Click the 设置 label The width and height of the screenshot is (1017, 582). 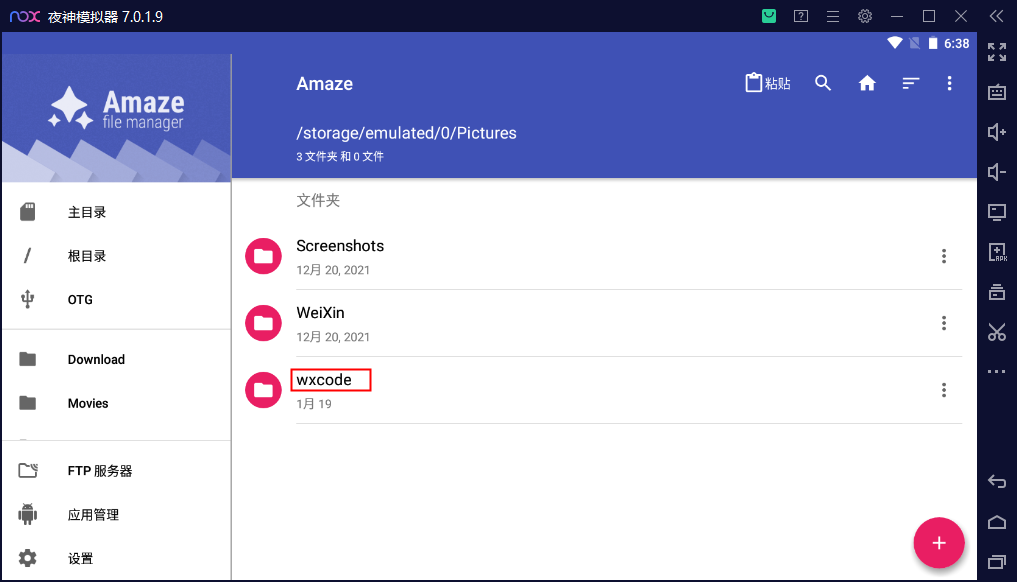click(x=80, y=559)
